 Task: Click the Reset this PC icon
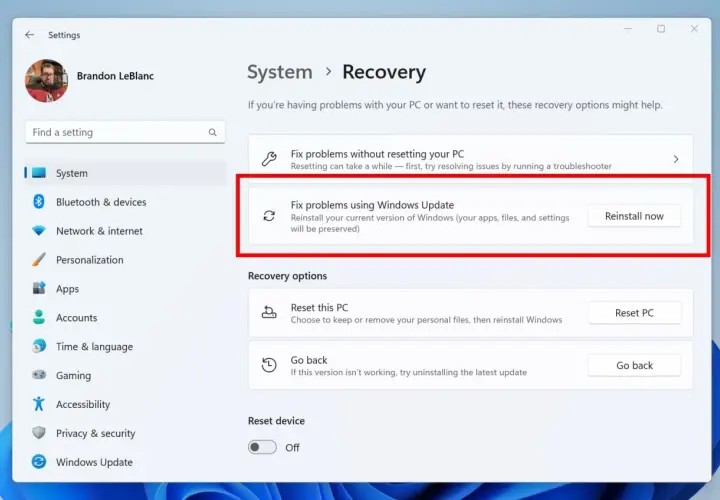click(269, 313)
